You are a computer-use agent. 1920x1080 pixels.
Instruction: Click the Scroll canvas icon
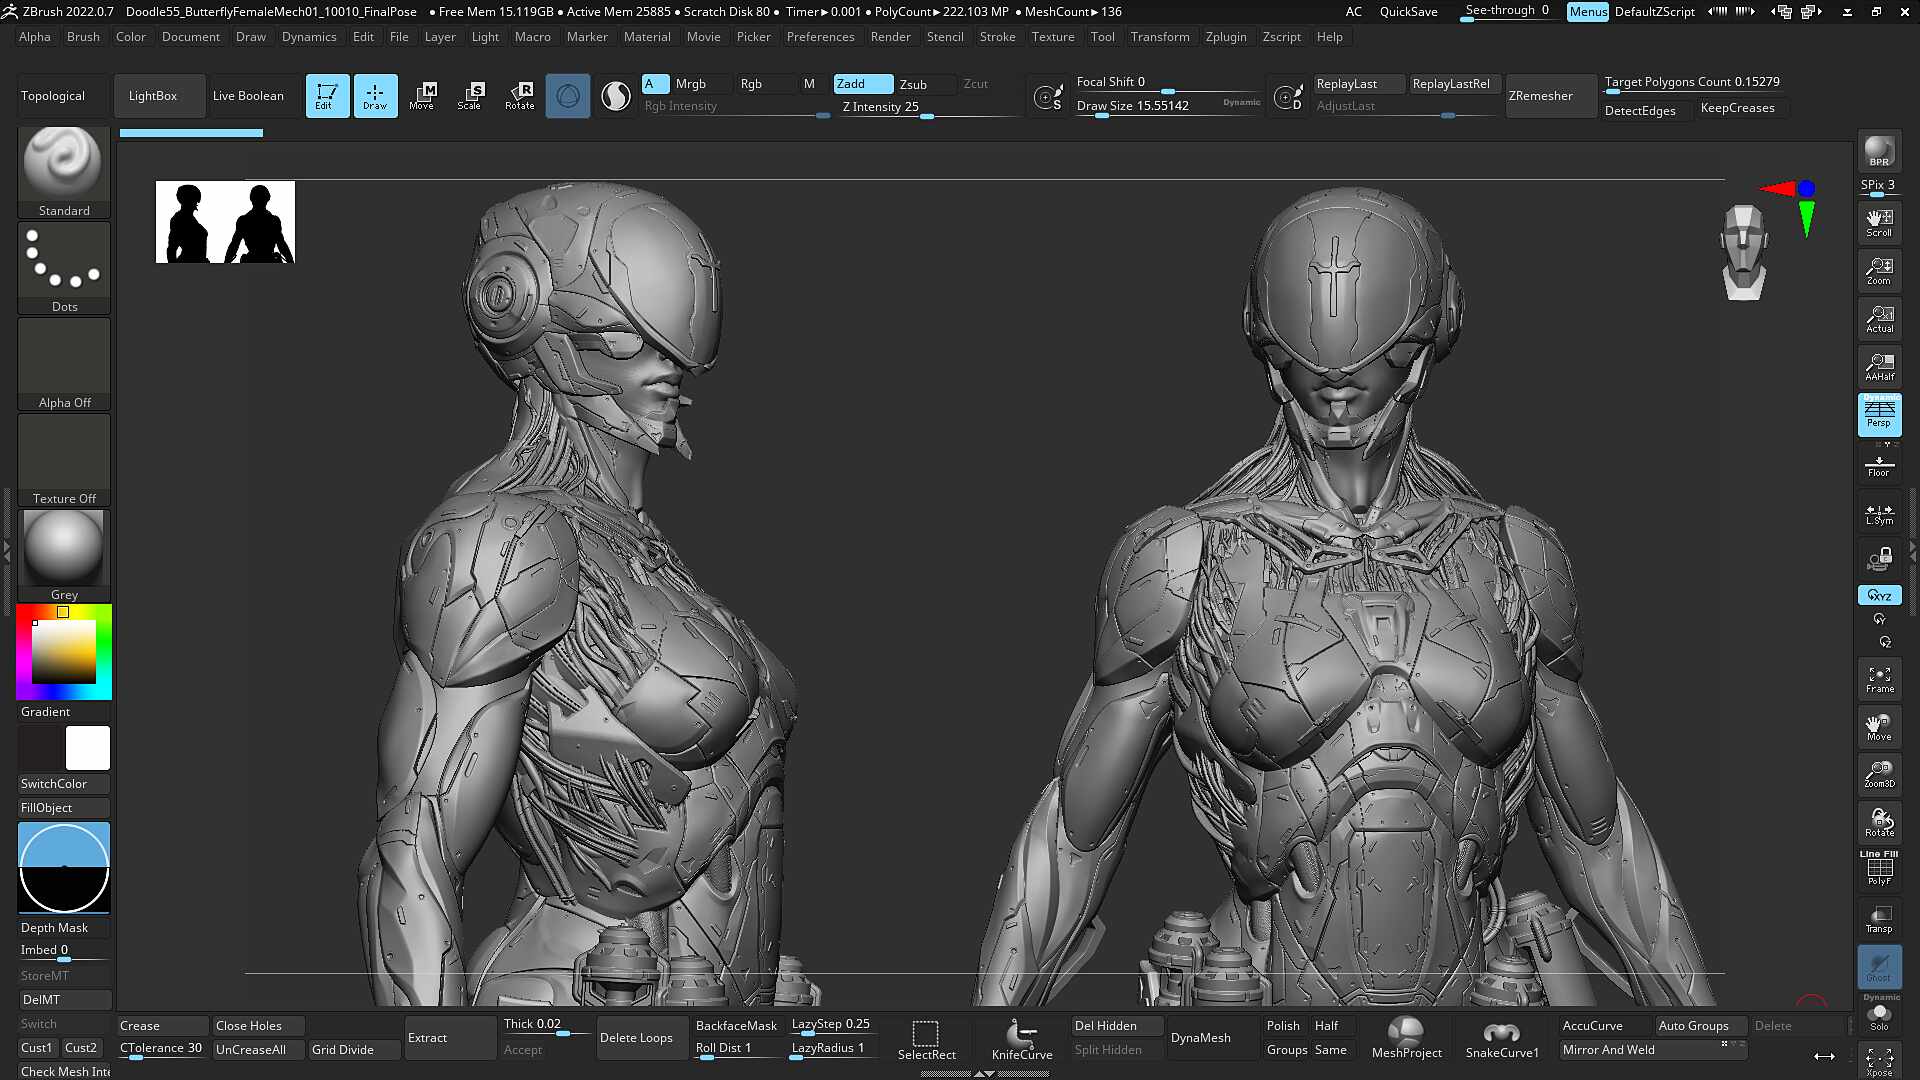(1879, 223)
